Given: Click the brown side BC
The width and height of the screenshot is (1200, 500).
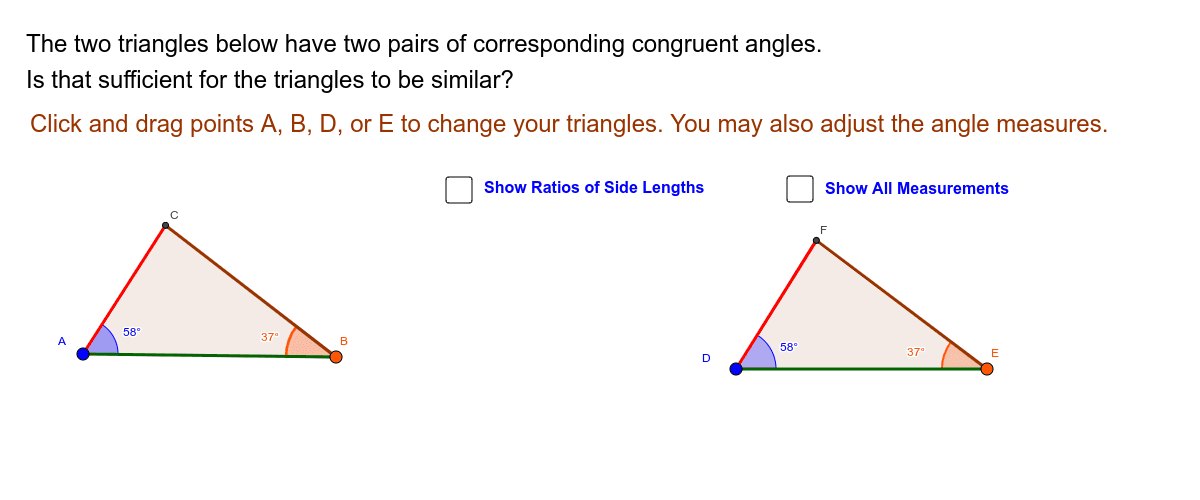Looking at the screenshot, I should click(251, 291).
